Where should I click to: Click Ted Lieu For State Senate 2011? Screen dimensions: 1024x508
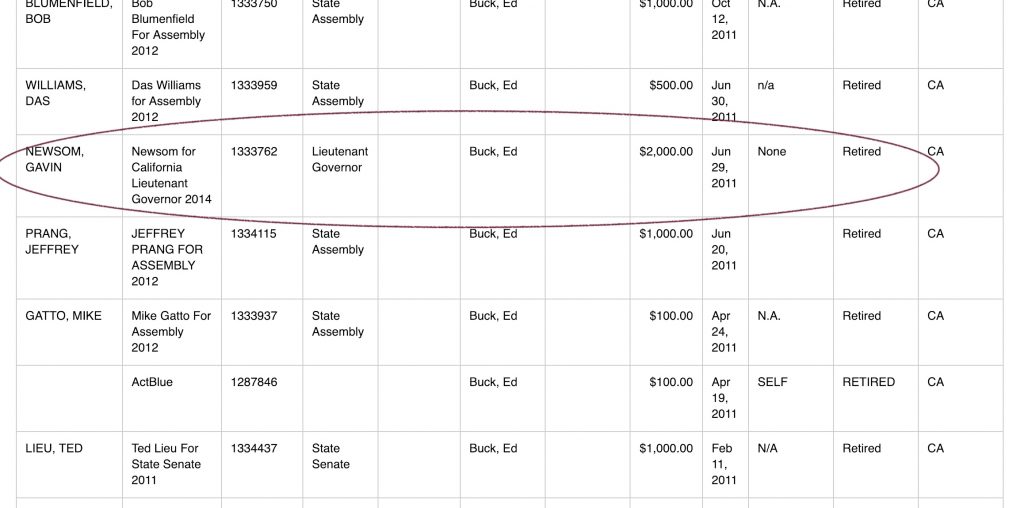point(166,464)
